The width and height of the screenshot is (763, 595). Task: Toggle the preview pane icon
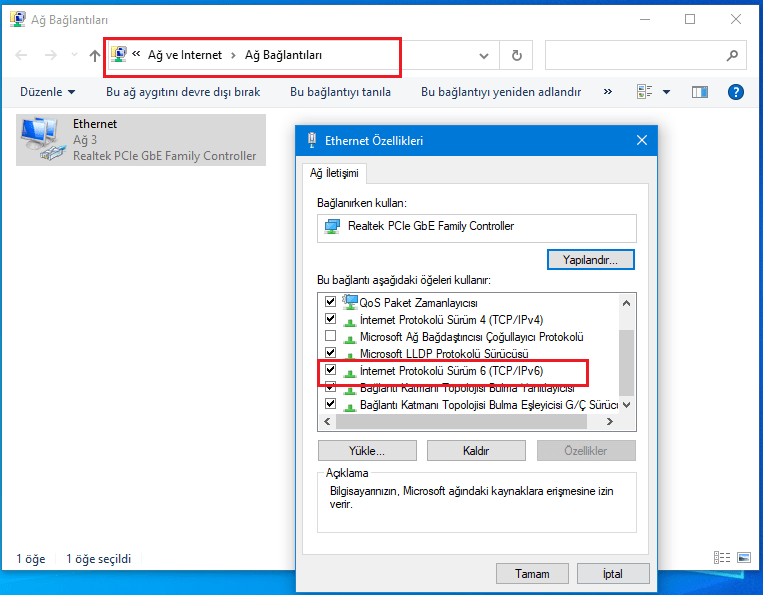700,92
